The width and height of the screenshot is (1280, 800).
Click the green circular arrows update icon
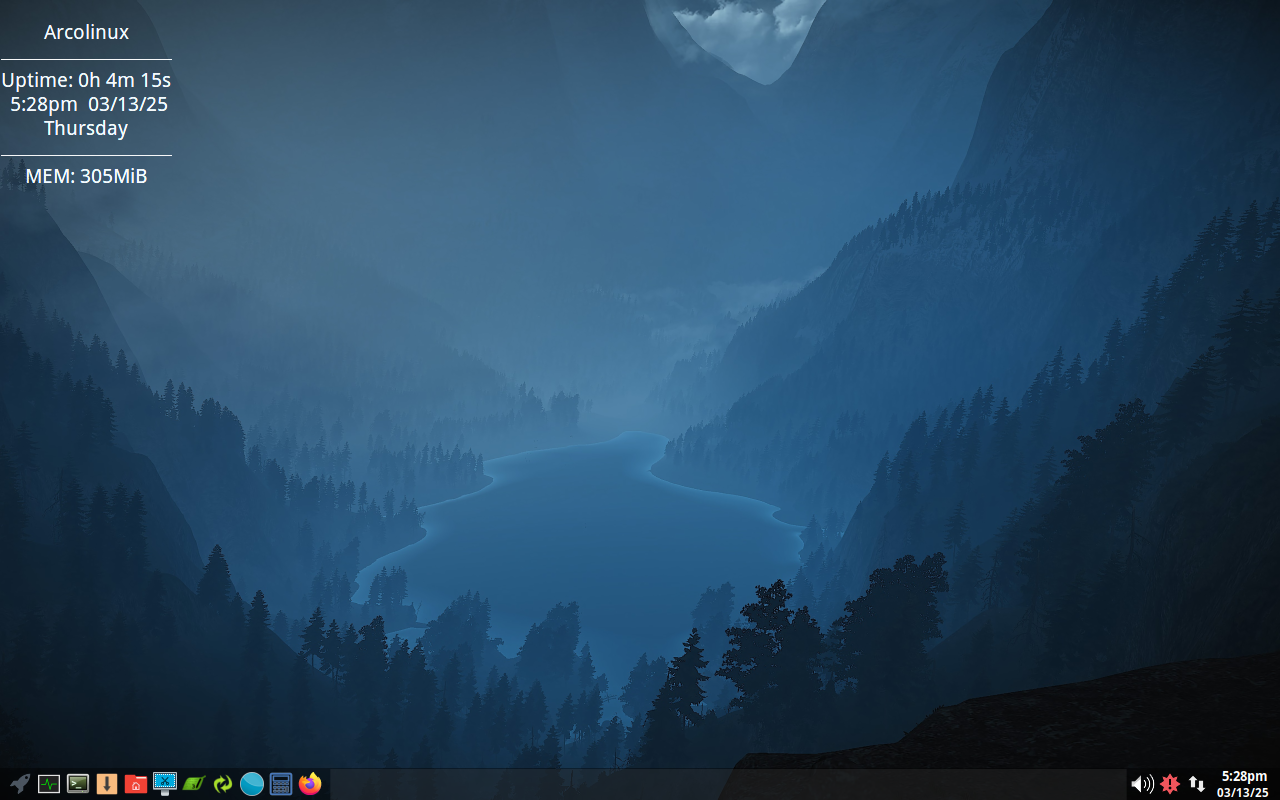click(x=222, y=784)
